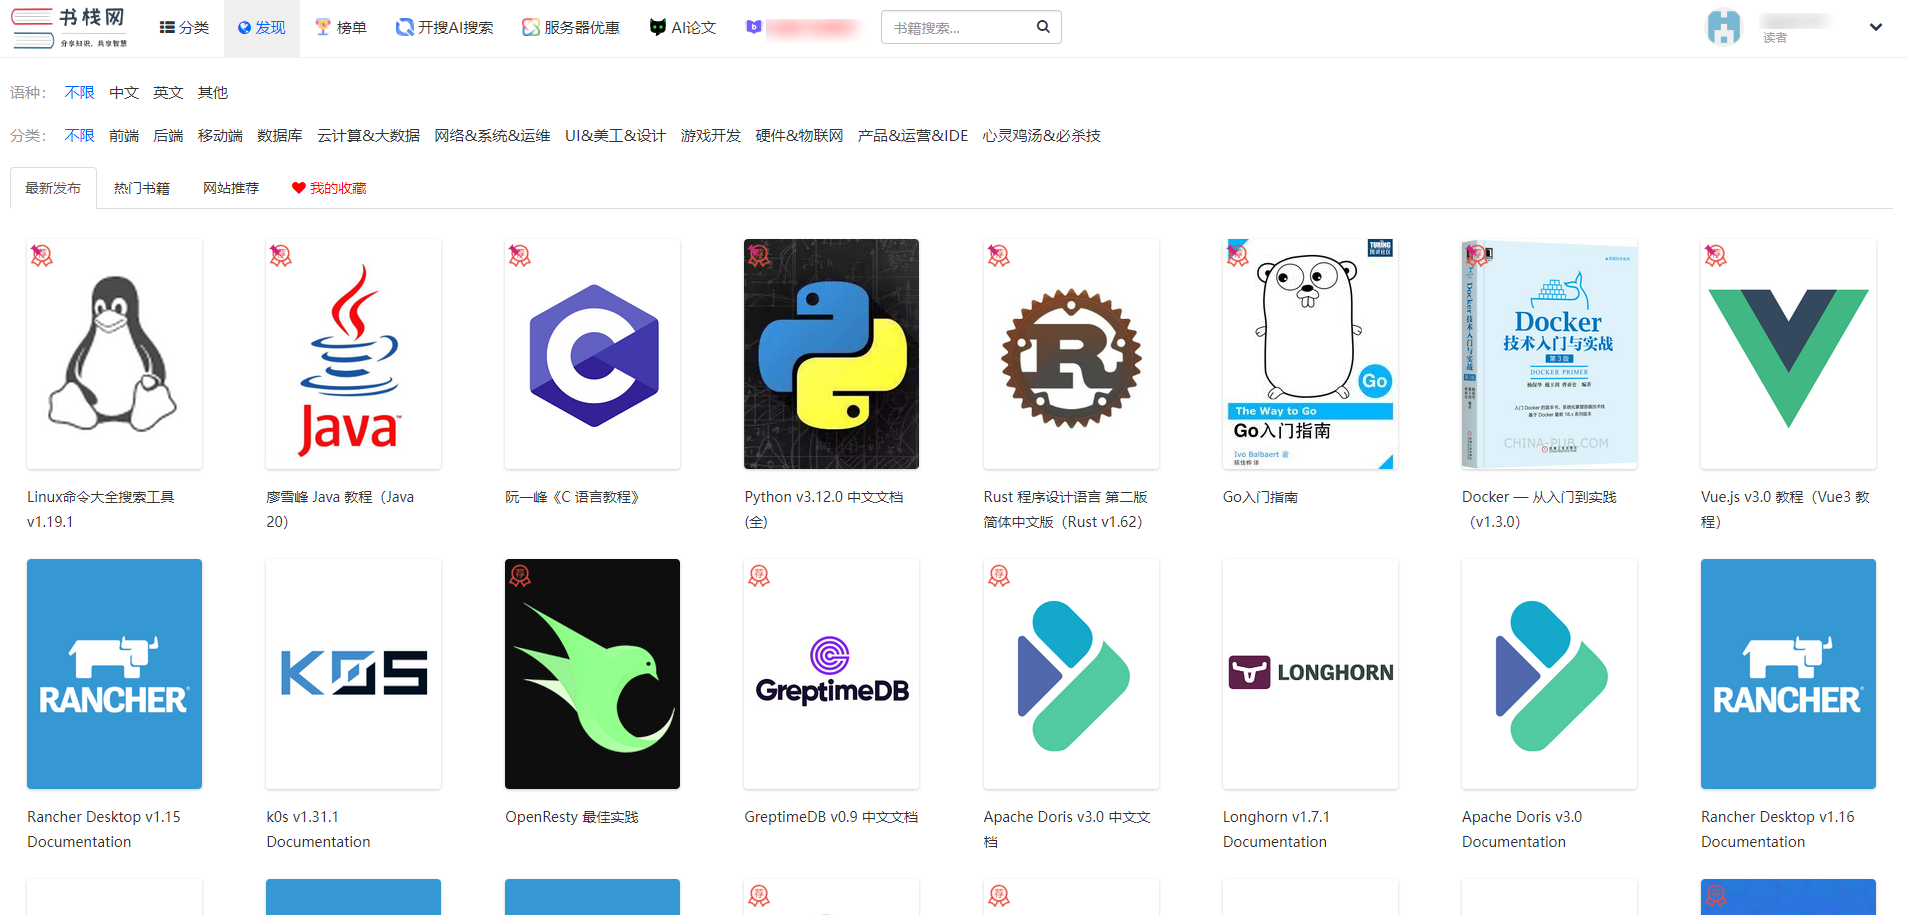Switch to the 网站推荐 tab
The image size is (1907, 915).
pyautogui.click(x=231, y=188)
